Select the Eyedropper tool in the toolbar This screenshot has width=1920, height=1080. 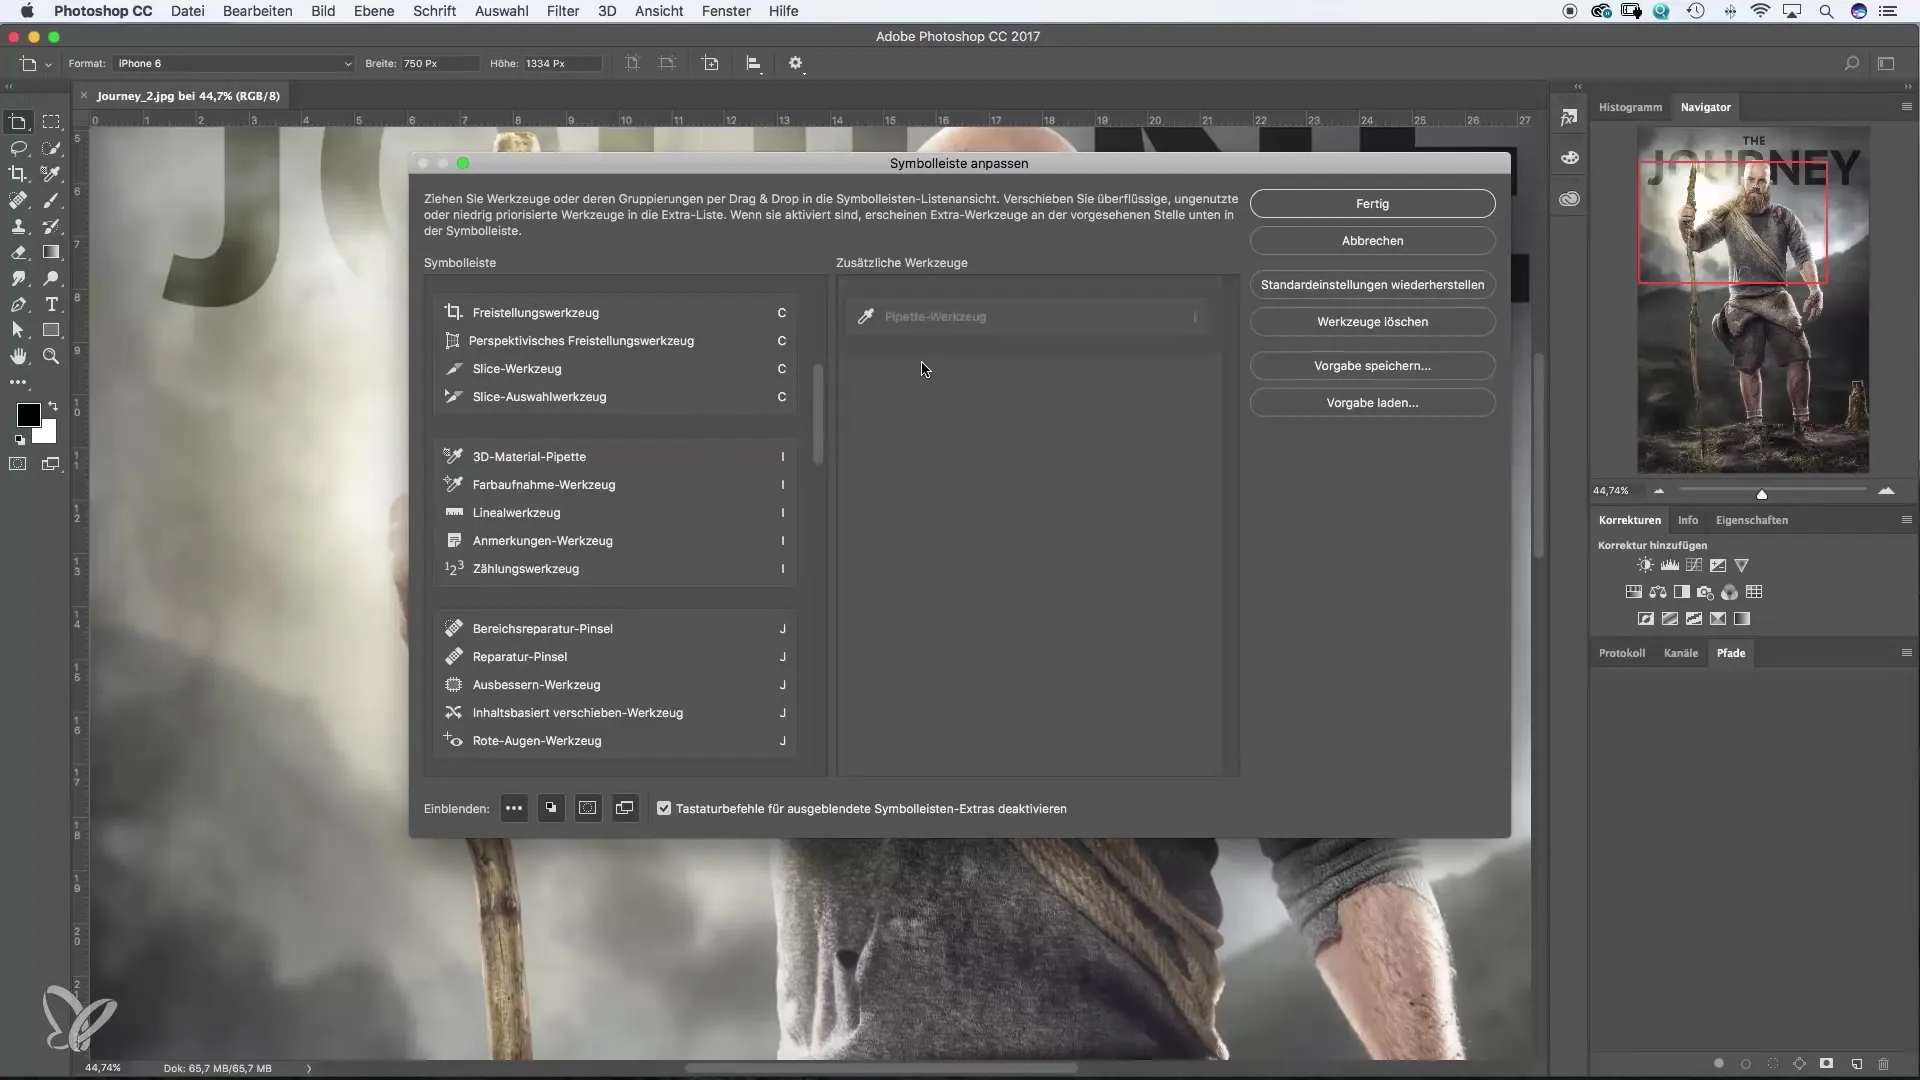(51, 174)
